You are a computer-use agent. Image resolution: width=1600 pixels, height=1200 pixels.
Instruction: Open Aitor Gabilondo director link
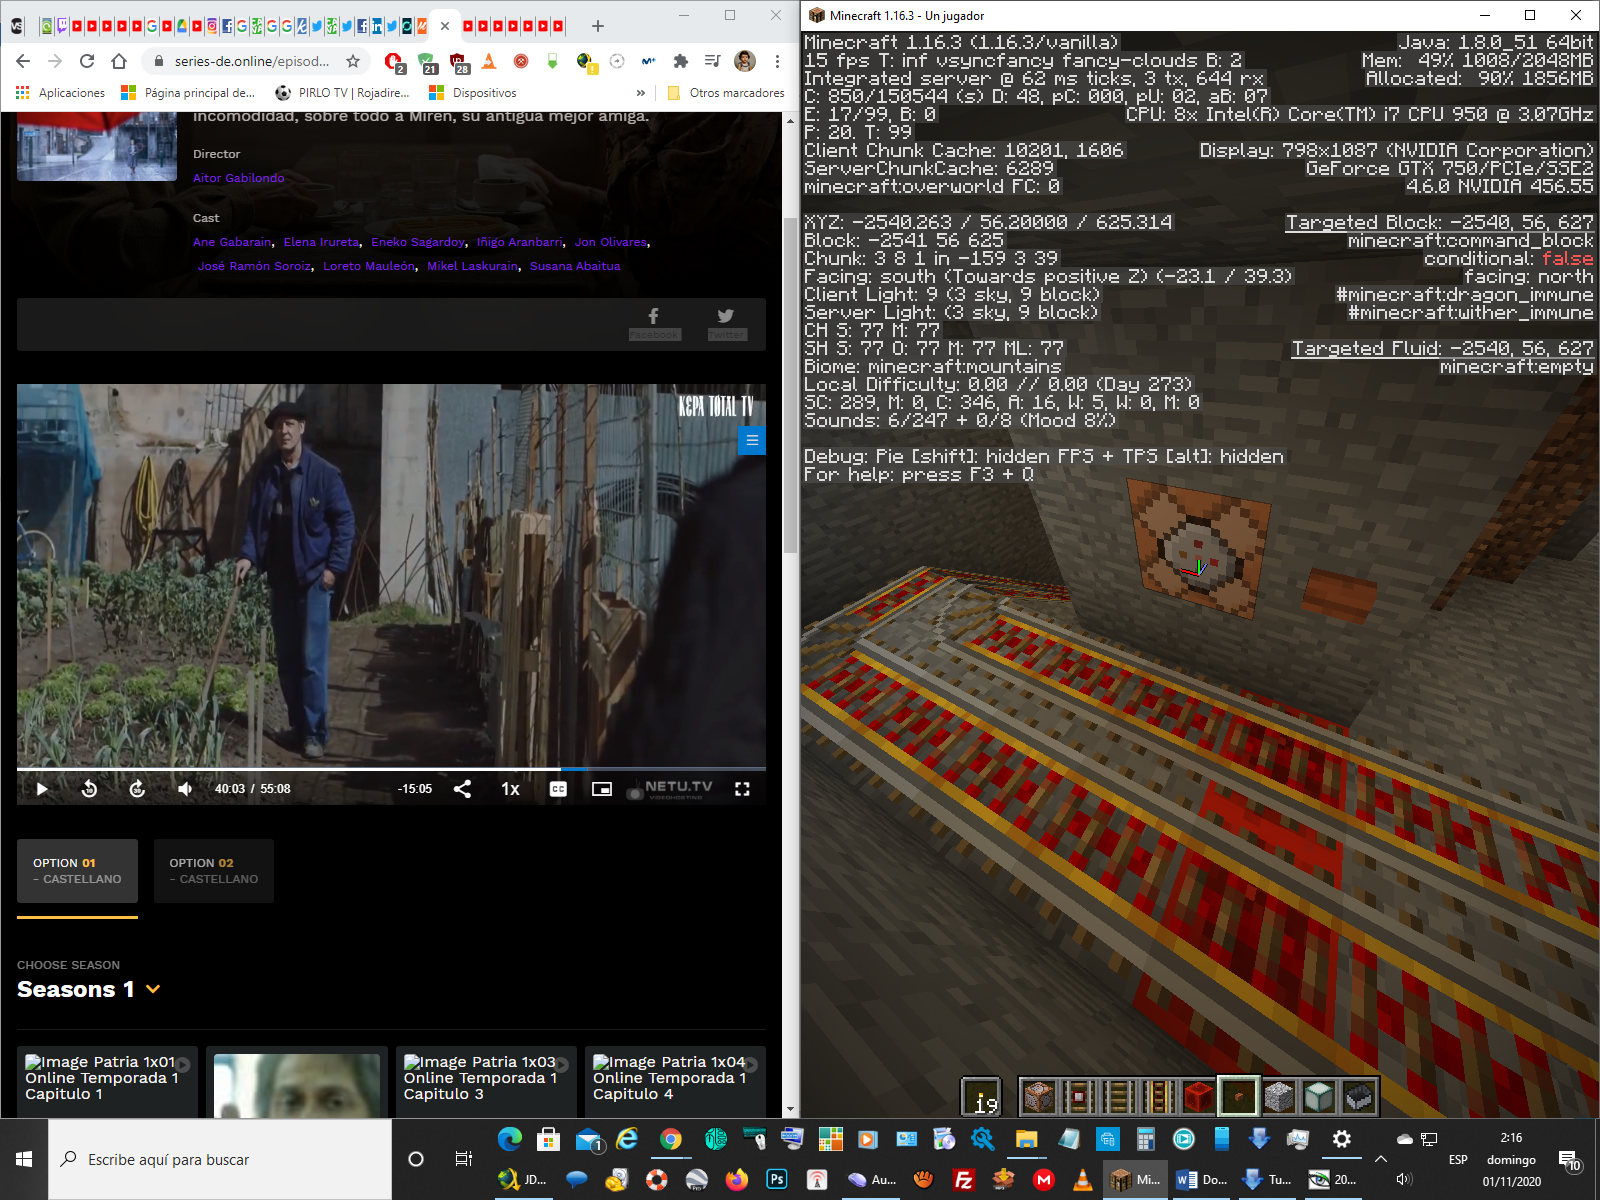coord(238,178)
